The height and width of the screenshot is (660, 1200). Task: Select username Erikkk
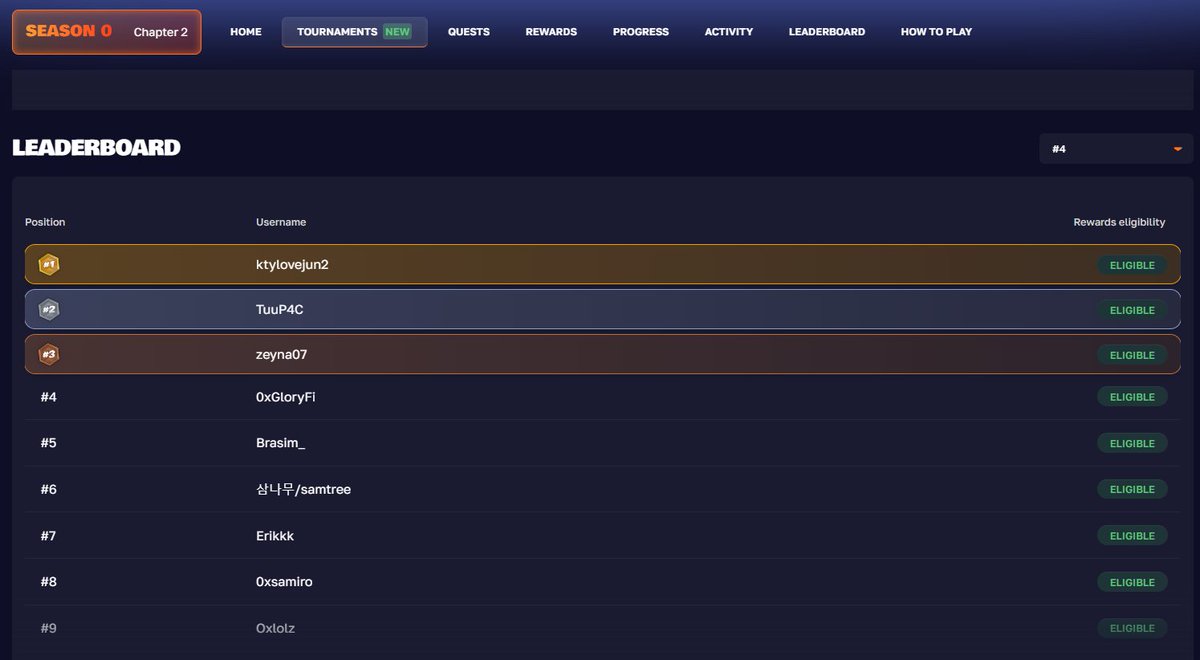(275, 536)
